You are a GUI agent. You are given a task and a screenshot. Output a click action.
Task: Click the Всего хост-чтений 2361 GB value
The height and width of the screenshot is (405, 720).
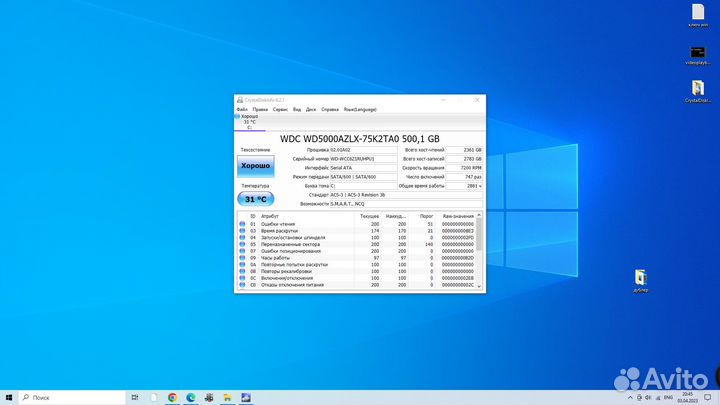[x=464, y=150]
